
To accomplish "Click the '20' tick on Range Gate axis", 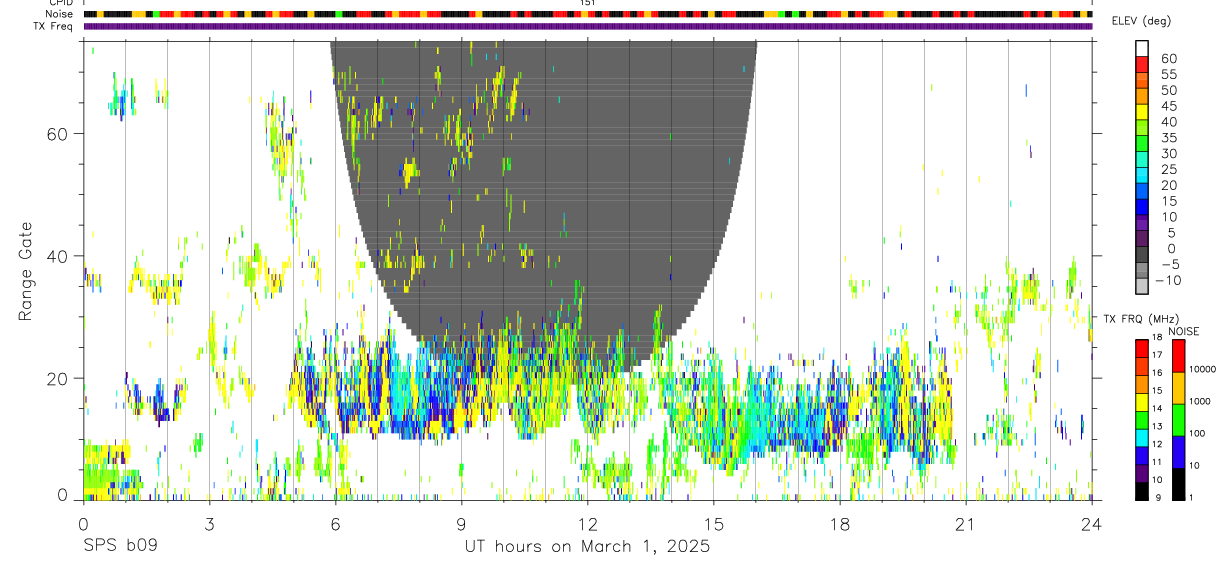I will [x=56, y=379].
